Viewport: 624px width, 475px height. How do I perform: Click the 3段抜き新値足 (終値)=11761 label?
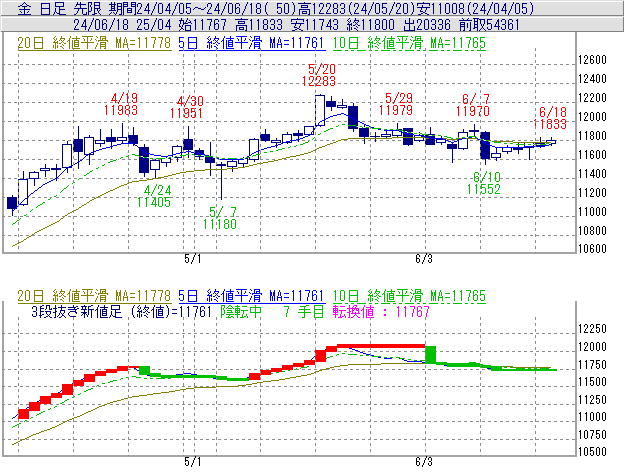pyautogui.click(x=121, y=312)
